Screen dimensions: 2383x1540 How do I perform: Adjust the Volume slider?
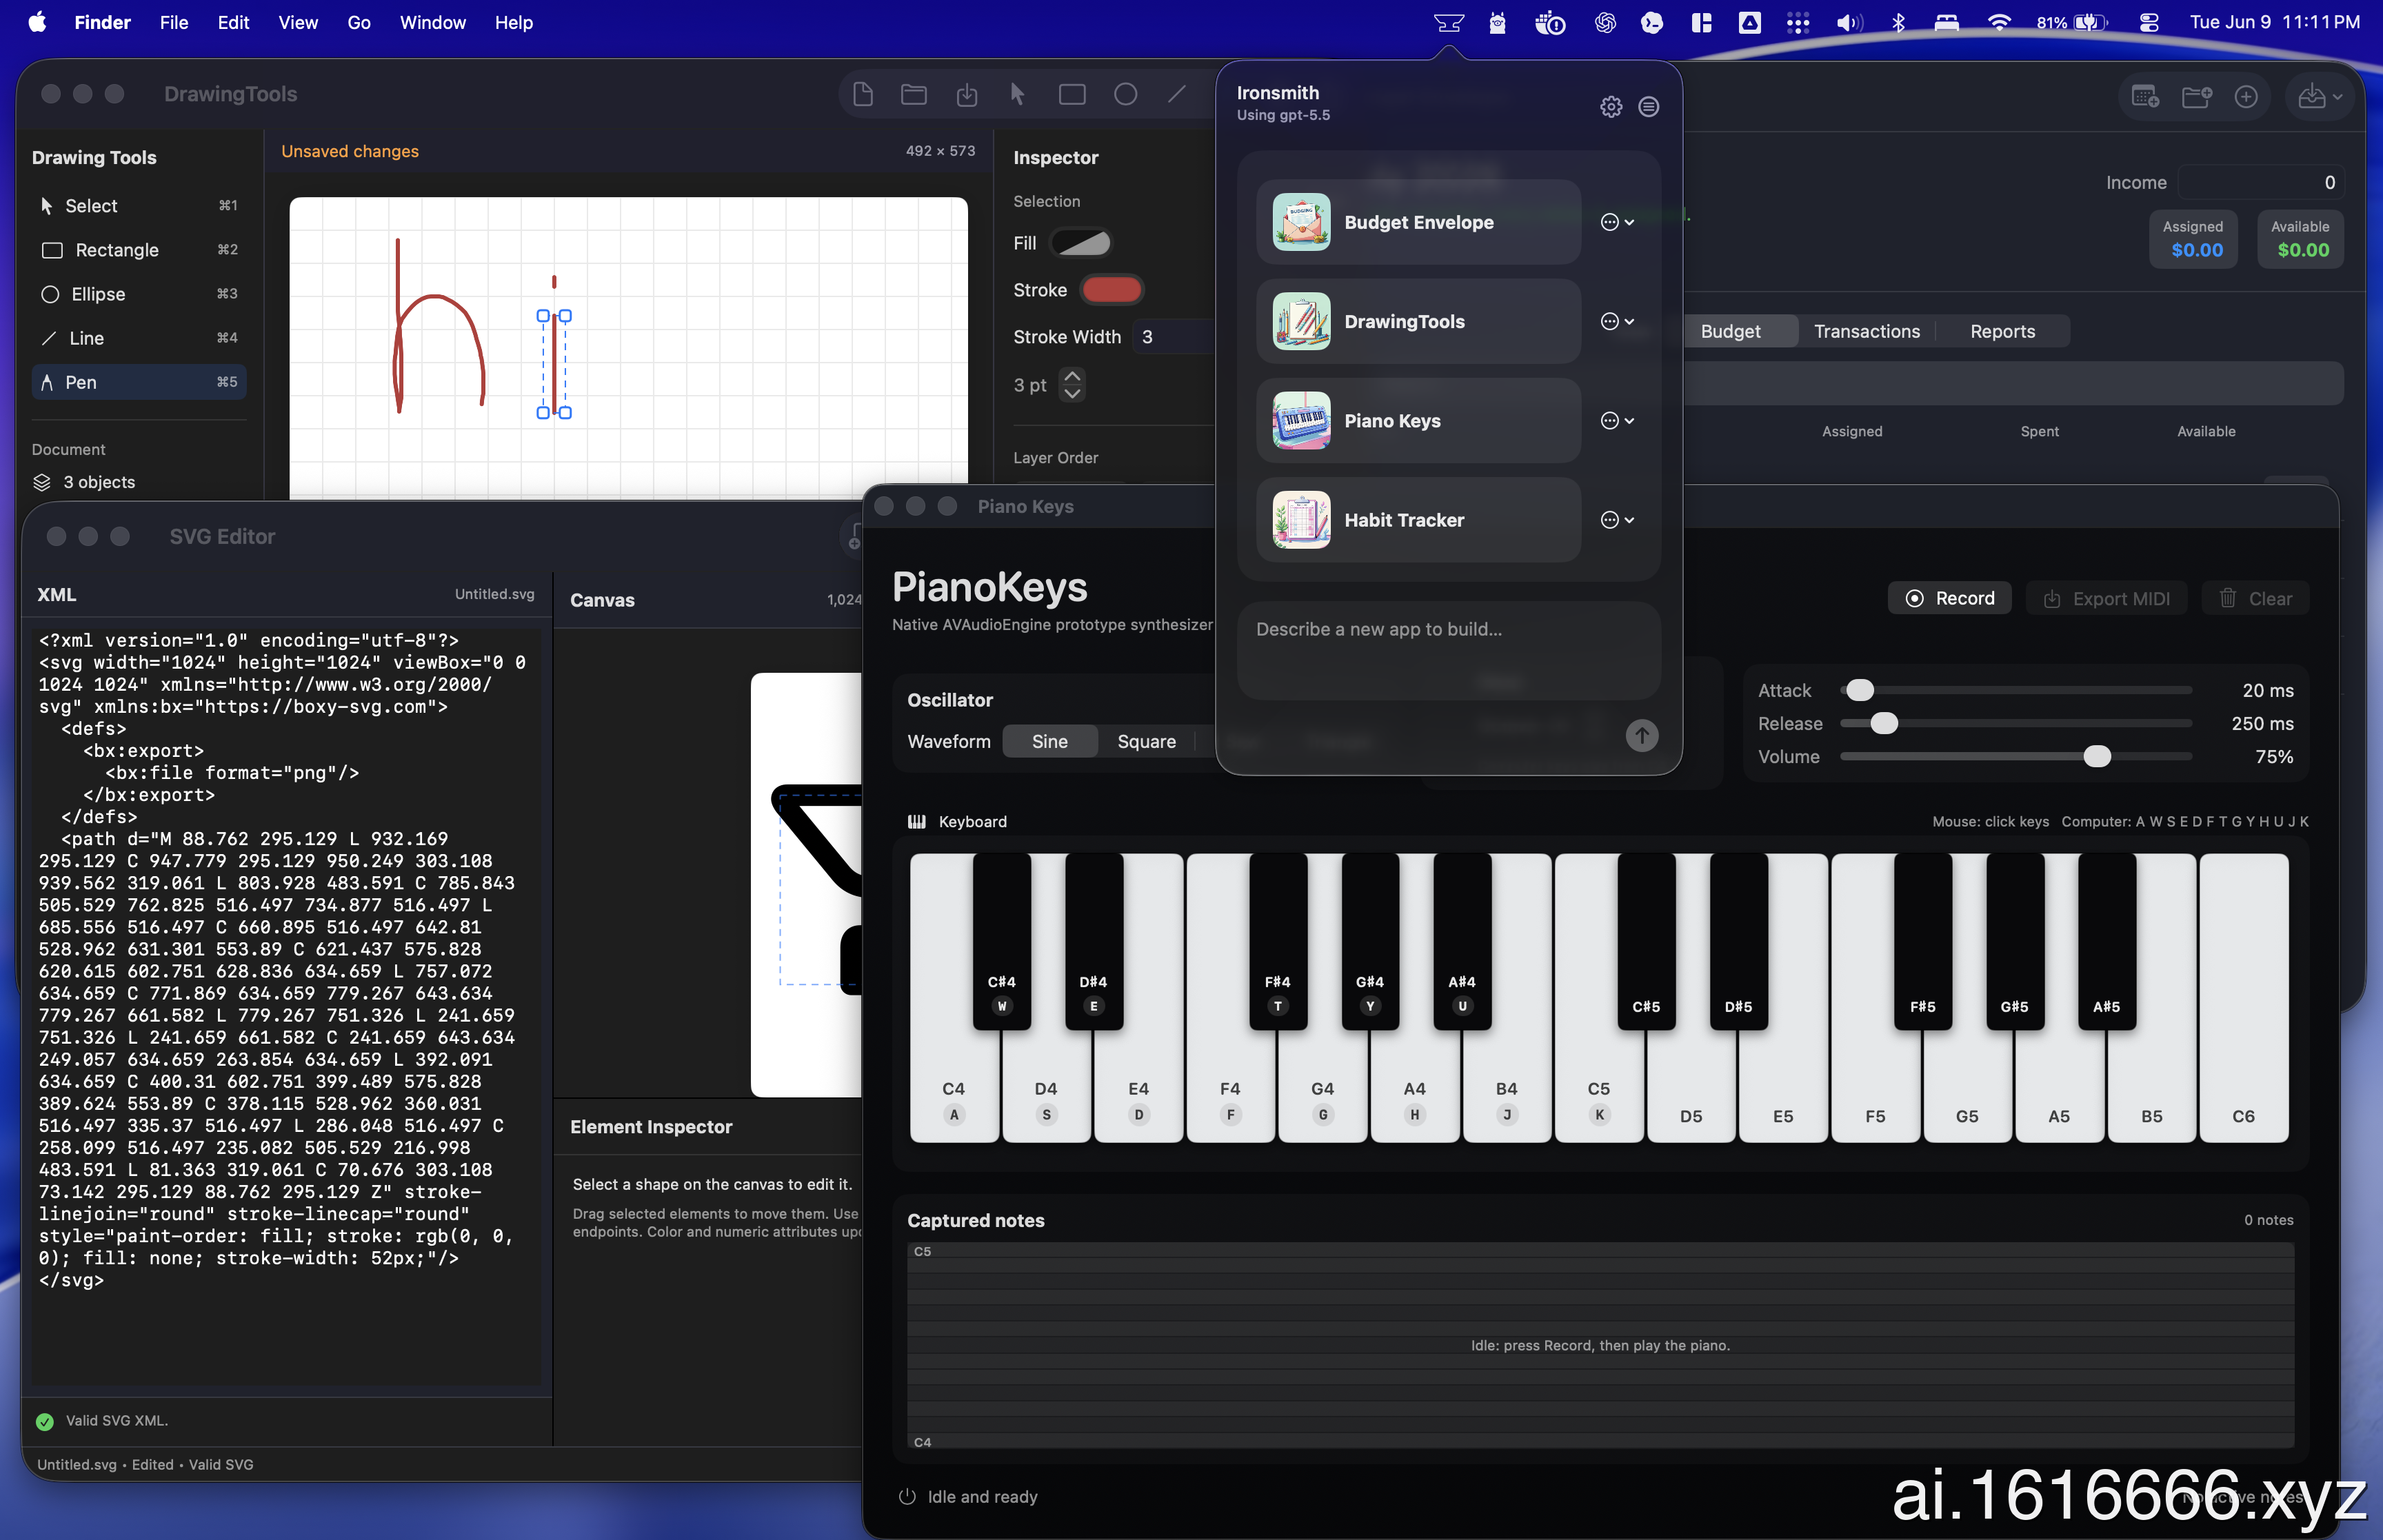coord(2096,756)
